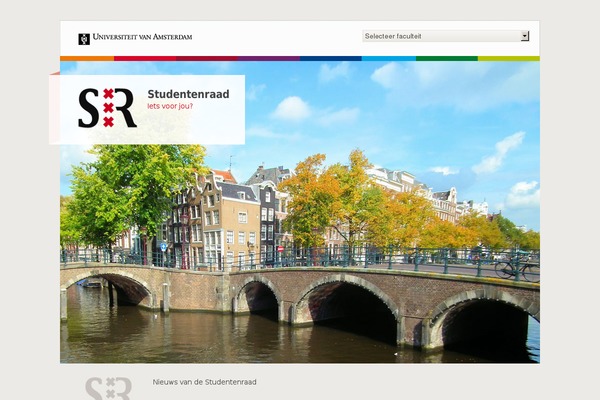Click the Universiteit van Amsterdam crest icon
Screen dimensions: 600x400
click(84, 39)
